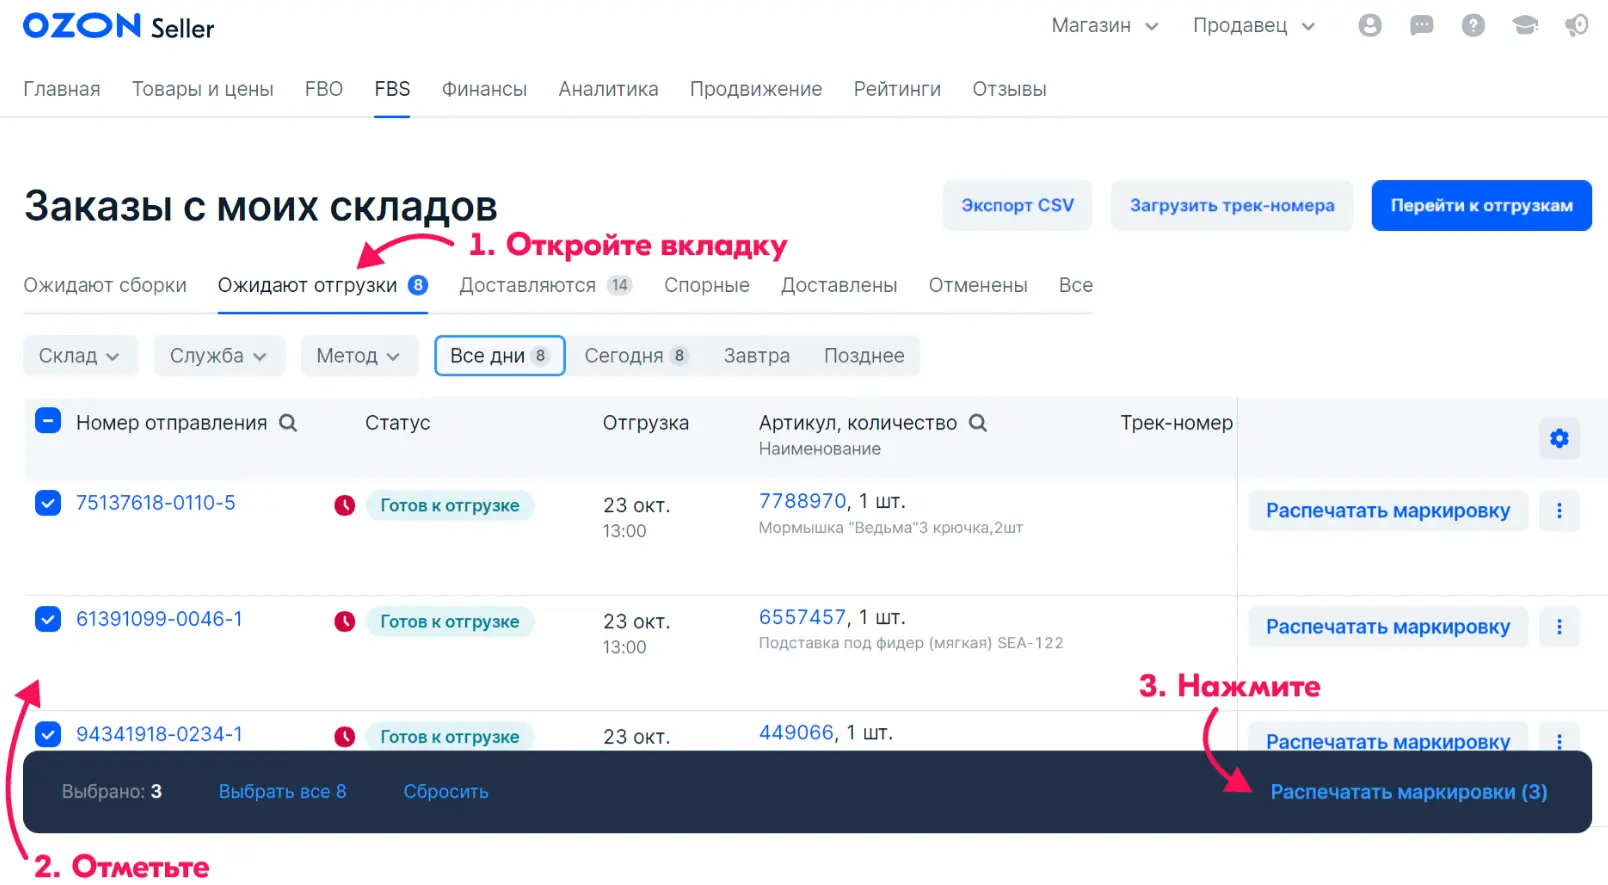
Task: Print label for order 75137618-0110-5
Action: (x=1388, y=511)
